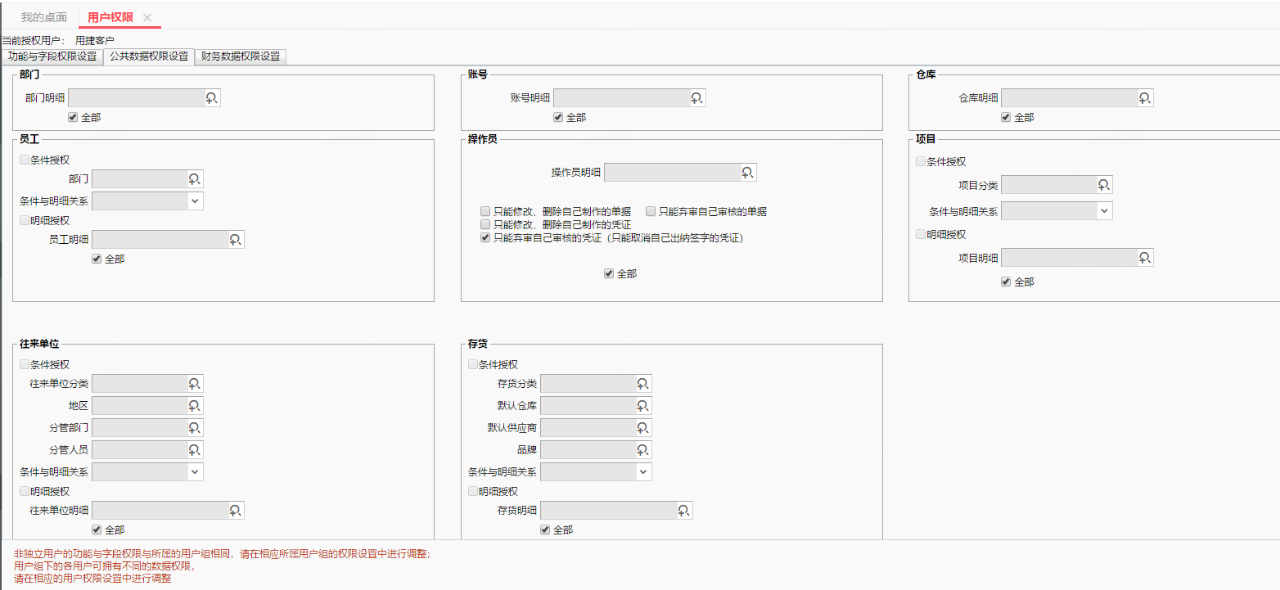
Task: Click the magnifier icon for 存货明细
Action: tap(684, 511)
